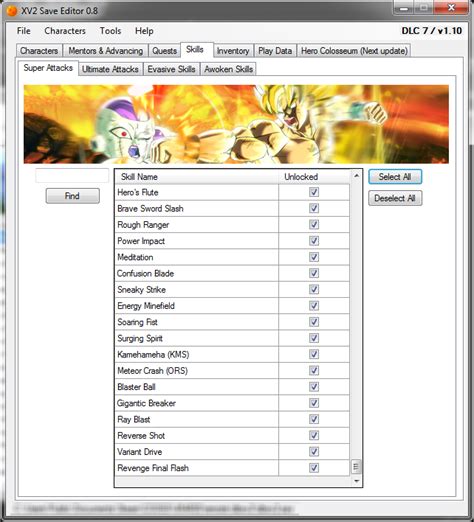The image size is (474, 522).
Task: Open the Help menu
Action: coord(144,31)
